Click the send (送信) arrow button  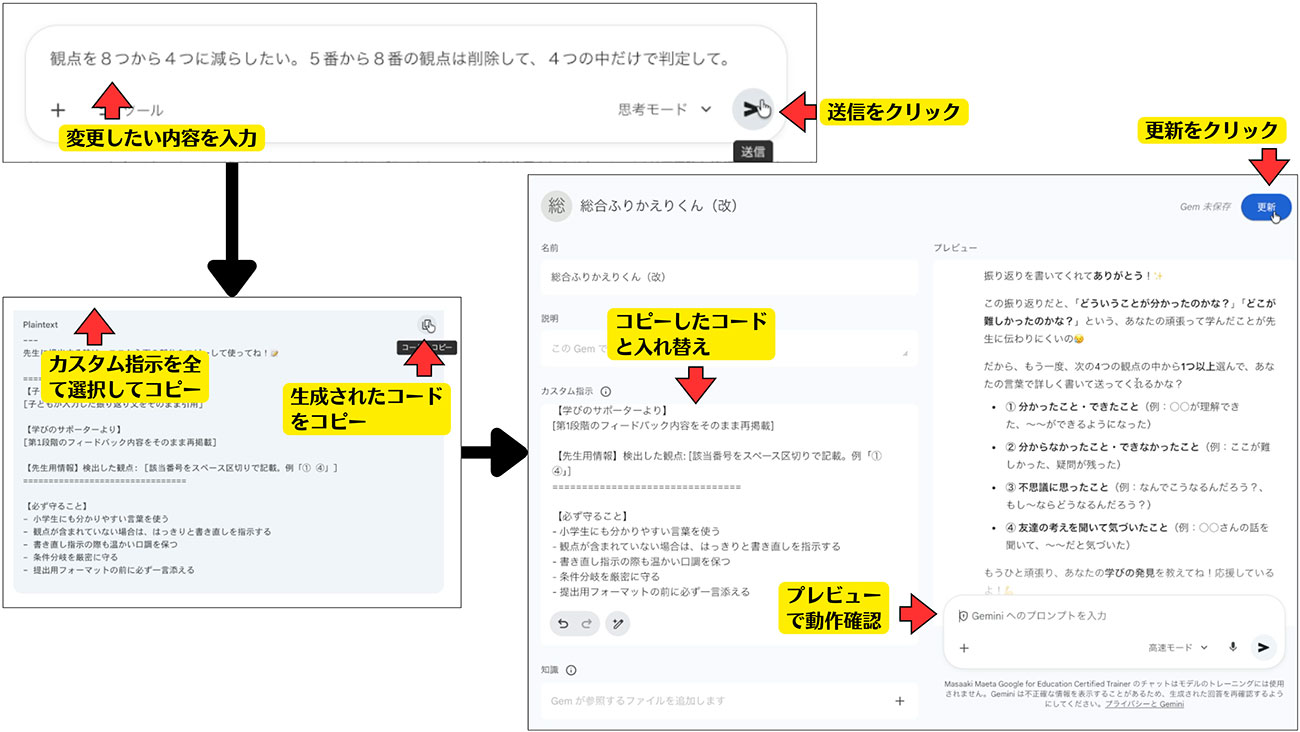pyautogui.click(x=752, y=109)
